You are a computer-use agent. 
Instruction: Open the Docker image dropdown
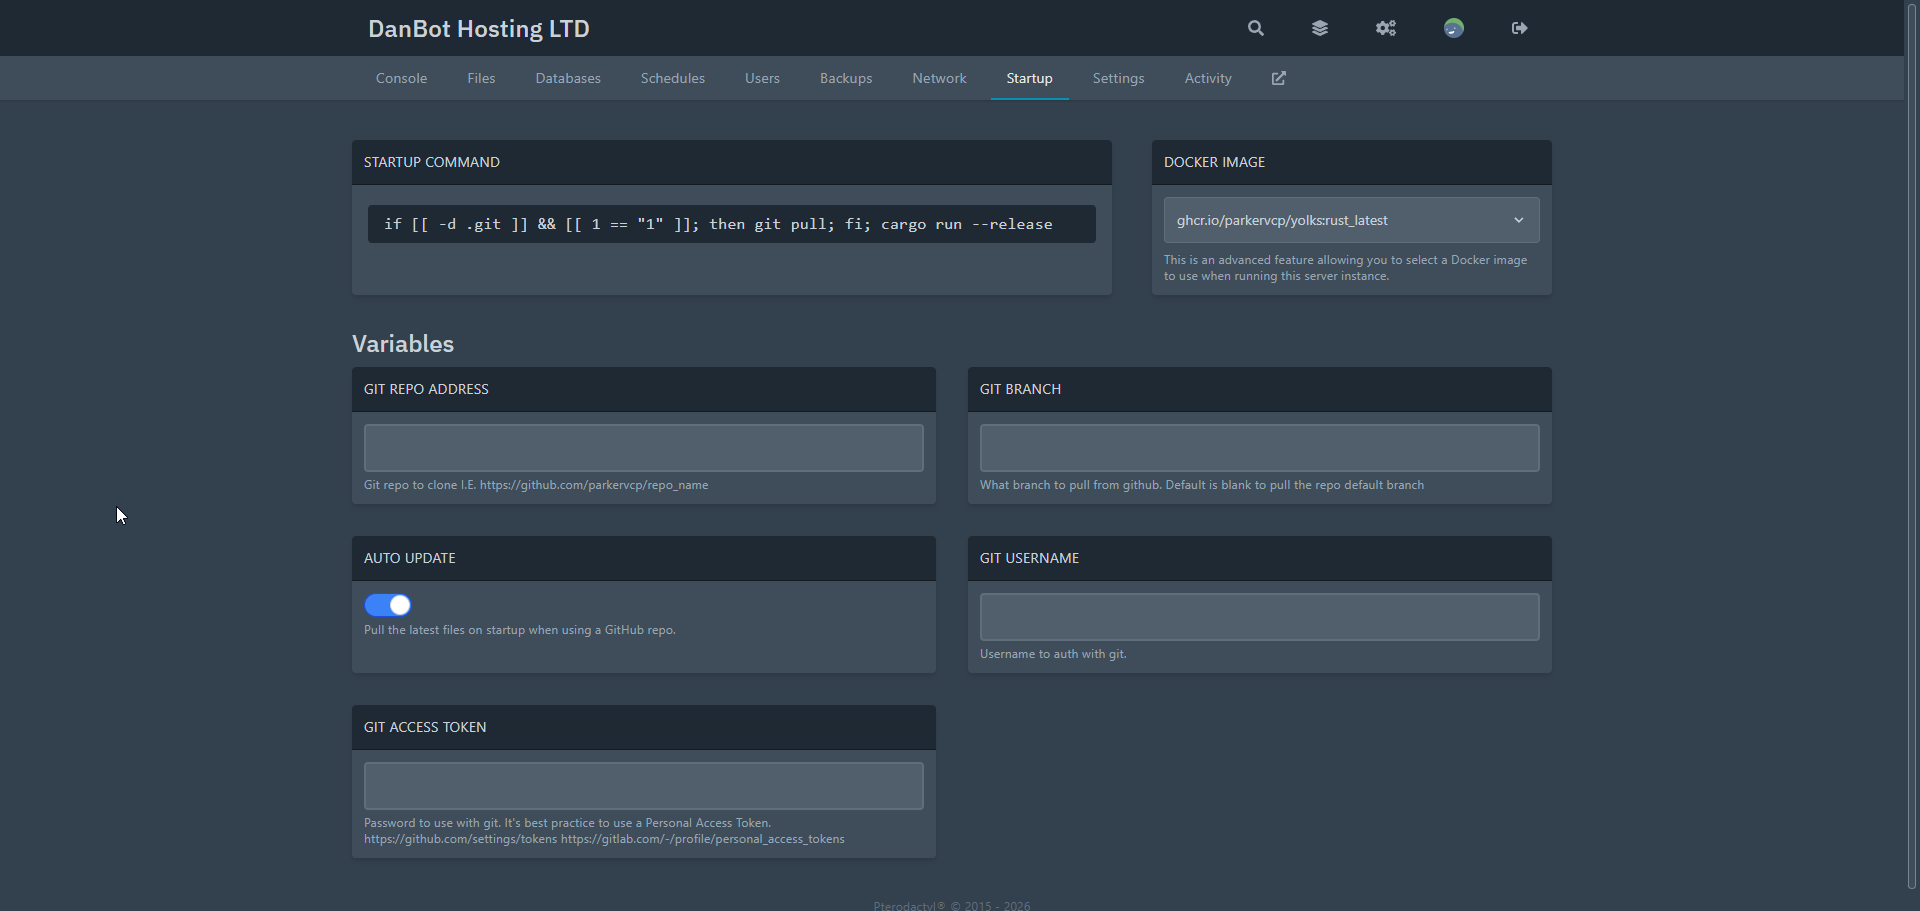pos(1349,220)
